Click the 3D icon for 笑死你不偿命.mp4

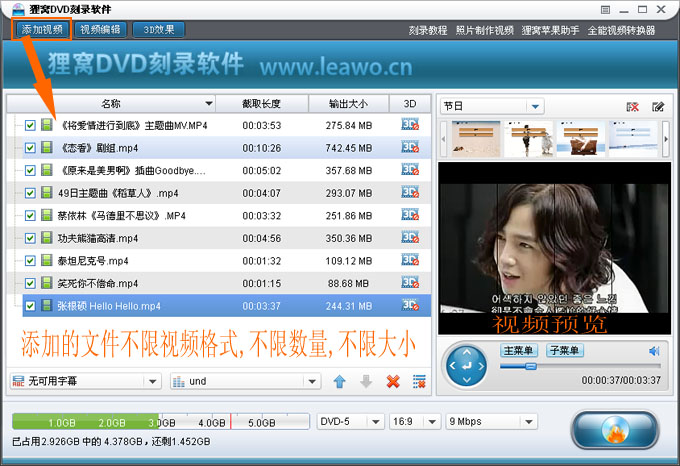410,282
